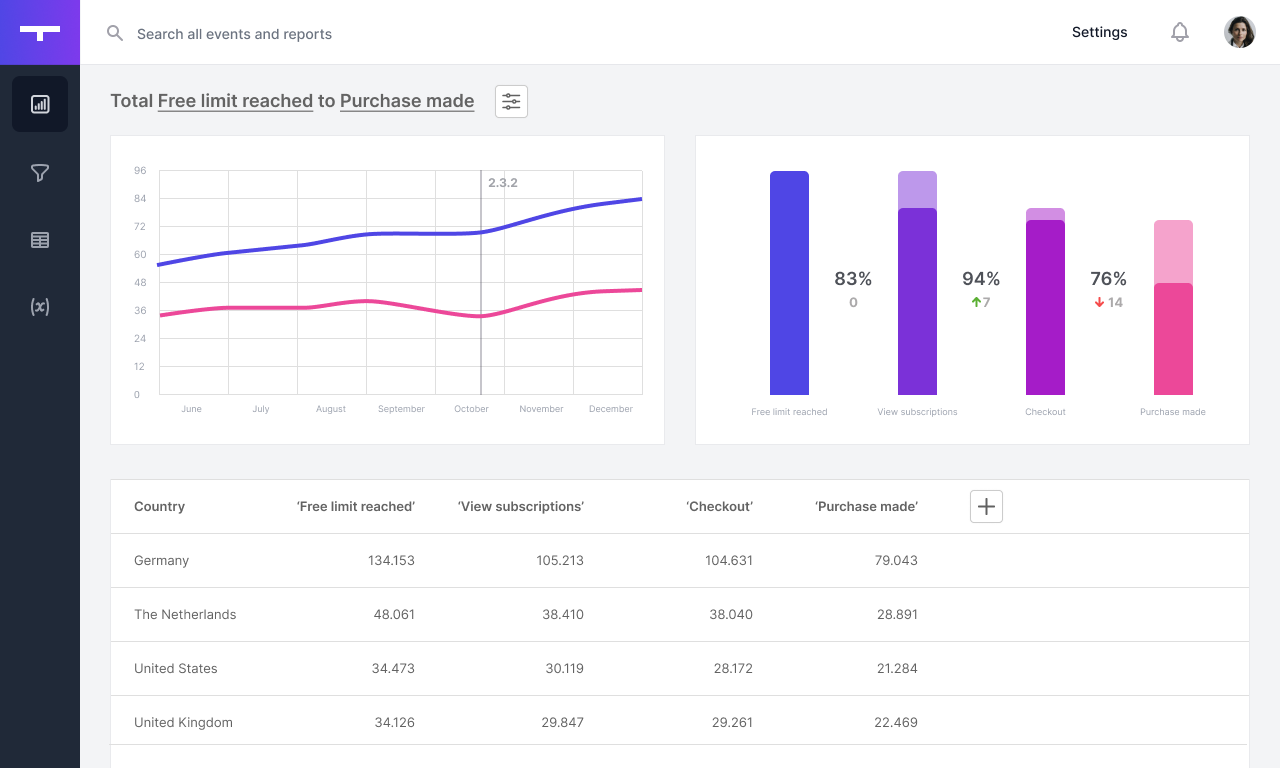Click the October label on the chart axis
This screenshot has height=768, width=1280.
point(471,409)
